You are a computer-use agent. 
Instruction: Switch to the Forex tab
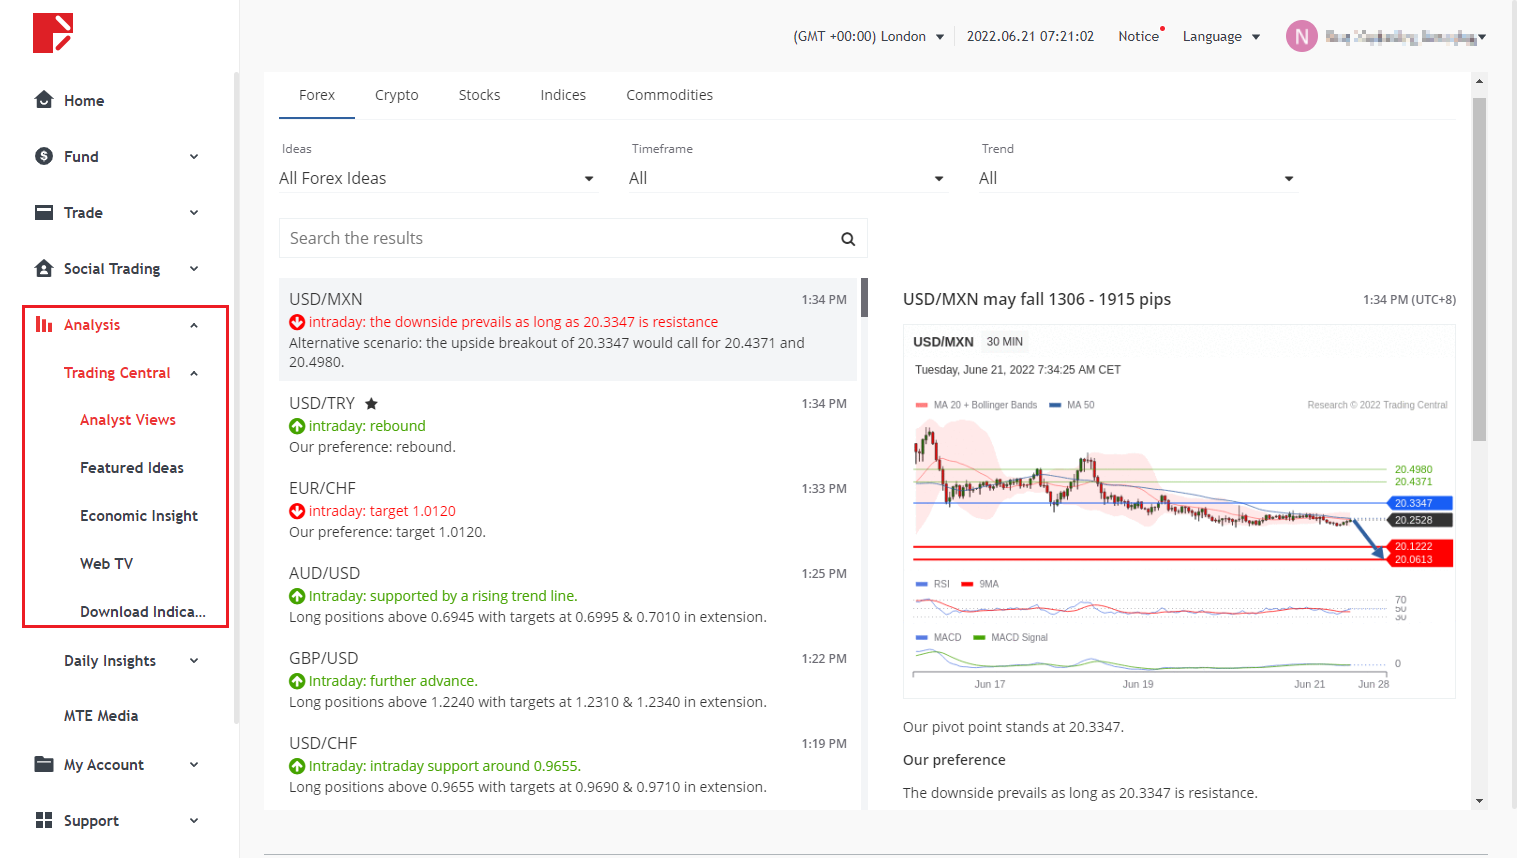coord(317,95)
